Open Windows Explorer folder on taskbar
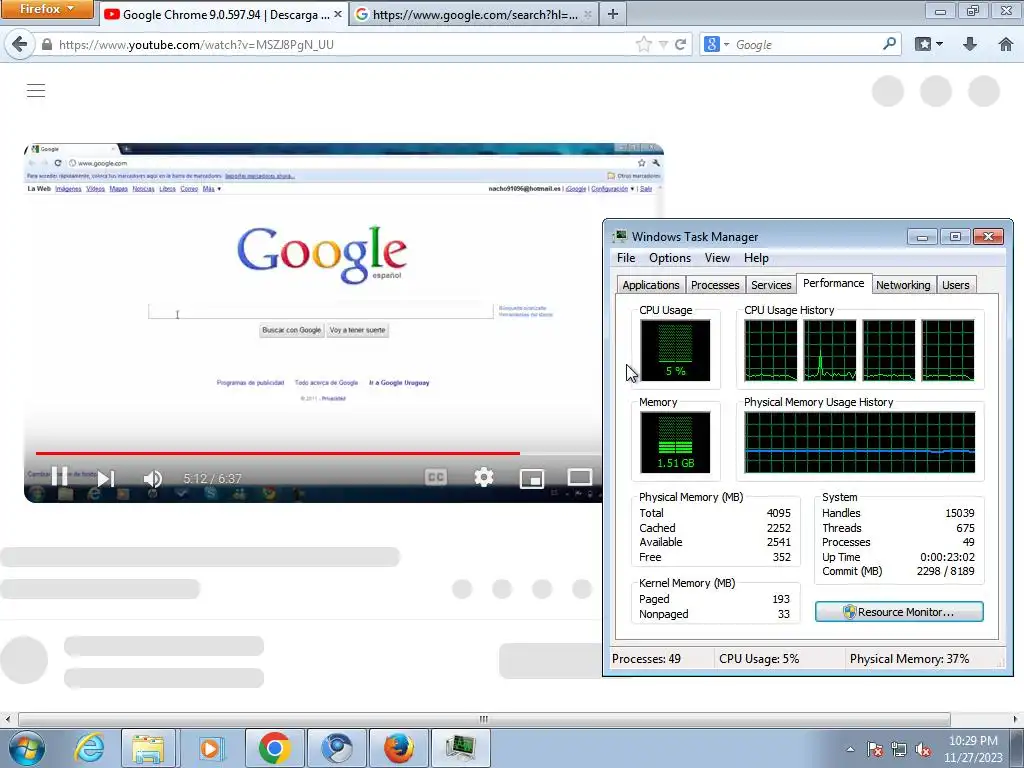This screenshot has height=768, width=1024. (x=148, y=748)
